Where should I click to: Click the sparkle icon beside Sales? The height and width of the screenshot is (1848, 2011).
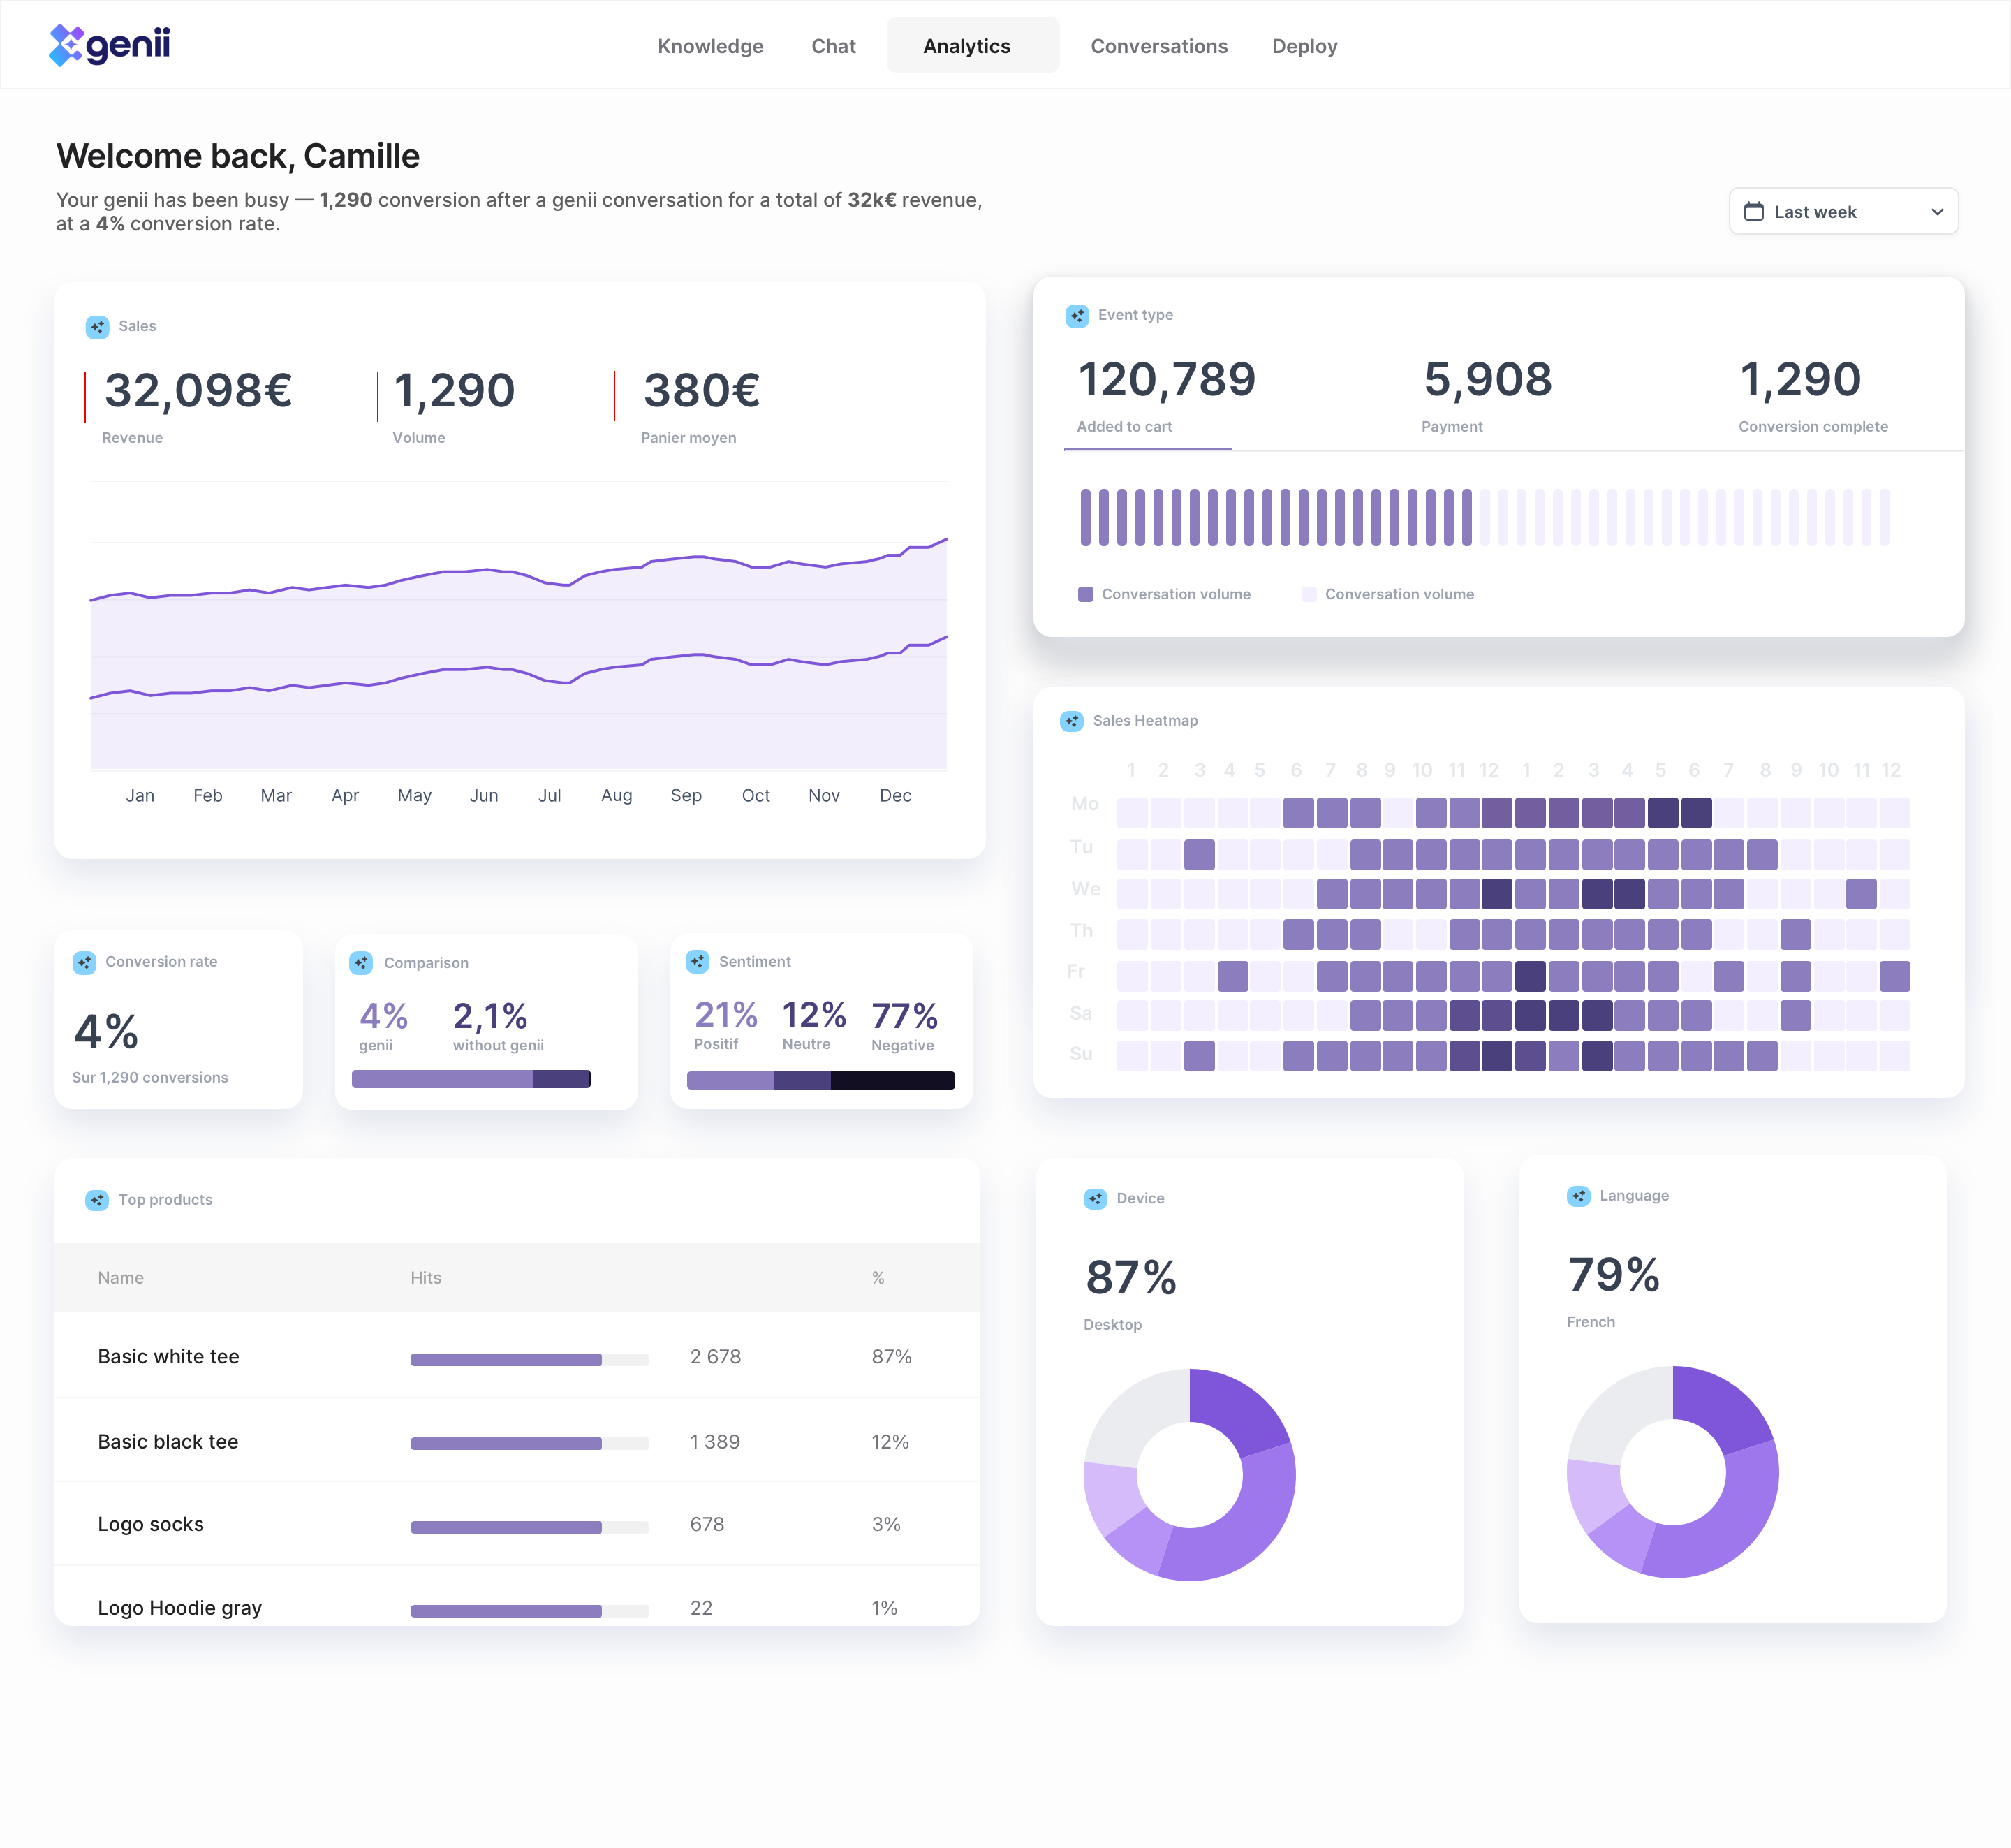pos(97,327)
